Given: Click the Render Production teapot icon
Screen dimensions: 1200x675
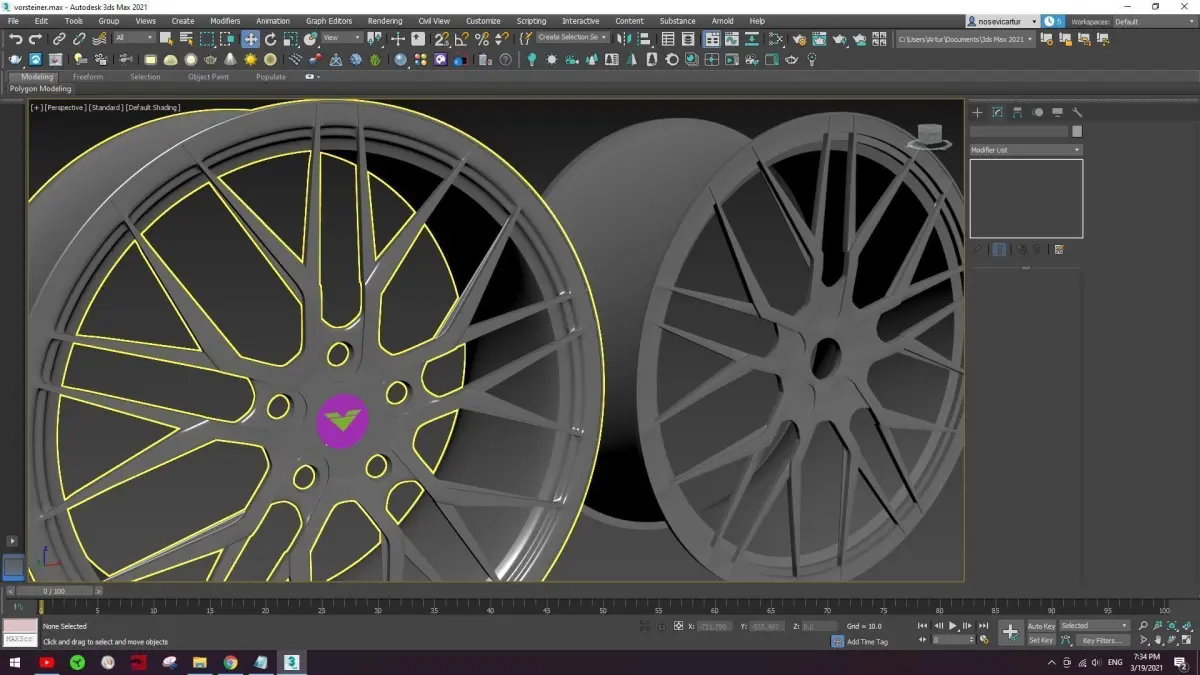Looking at the screenshot, I should click(x=840, y=38).
